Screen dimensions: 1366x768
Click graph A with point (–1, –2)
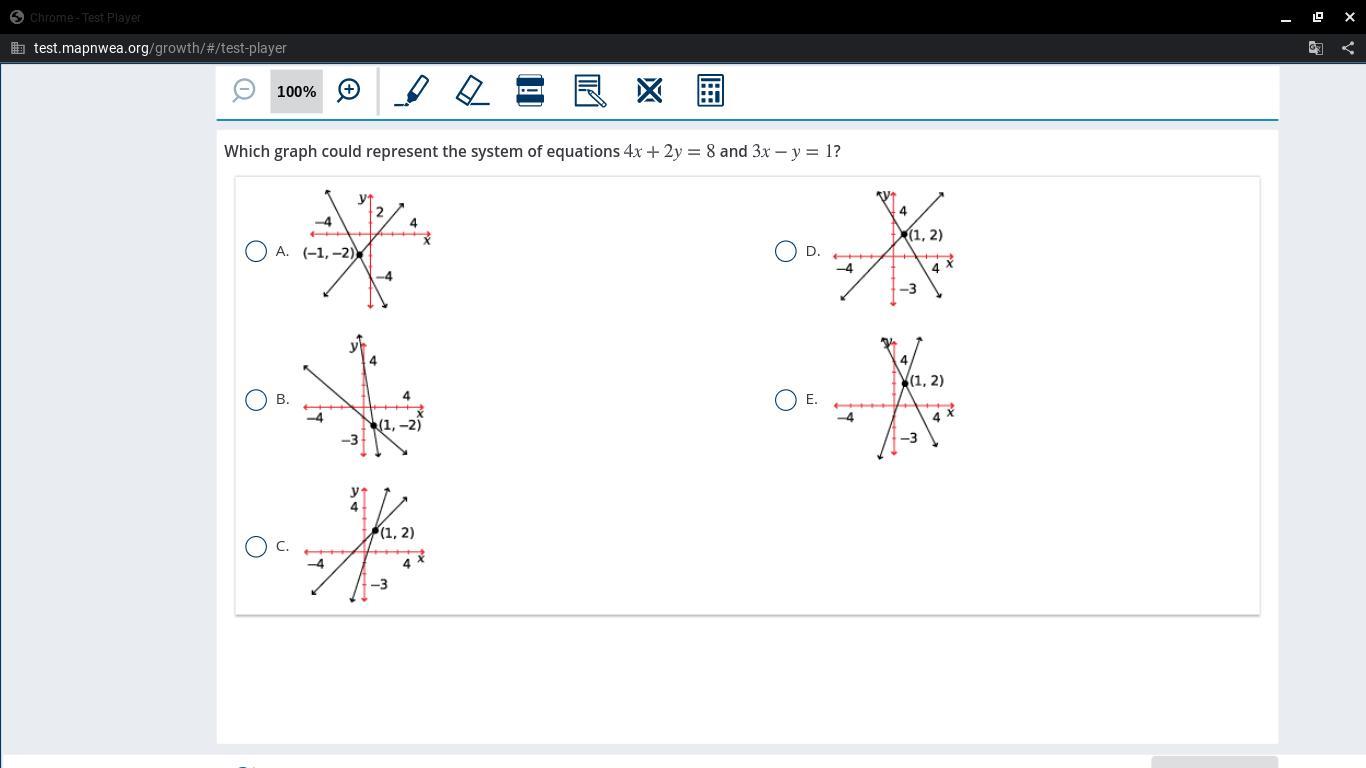tap(367, 248)
